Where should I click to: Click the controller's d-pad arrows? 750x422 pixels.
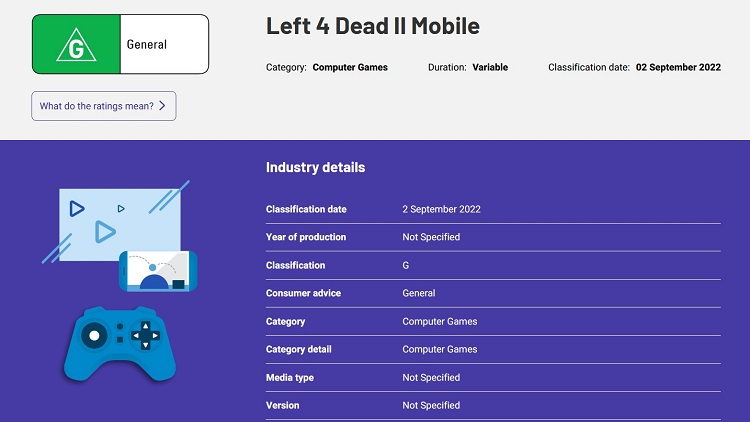(146, 335)
